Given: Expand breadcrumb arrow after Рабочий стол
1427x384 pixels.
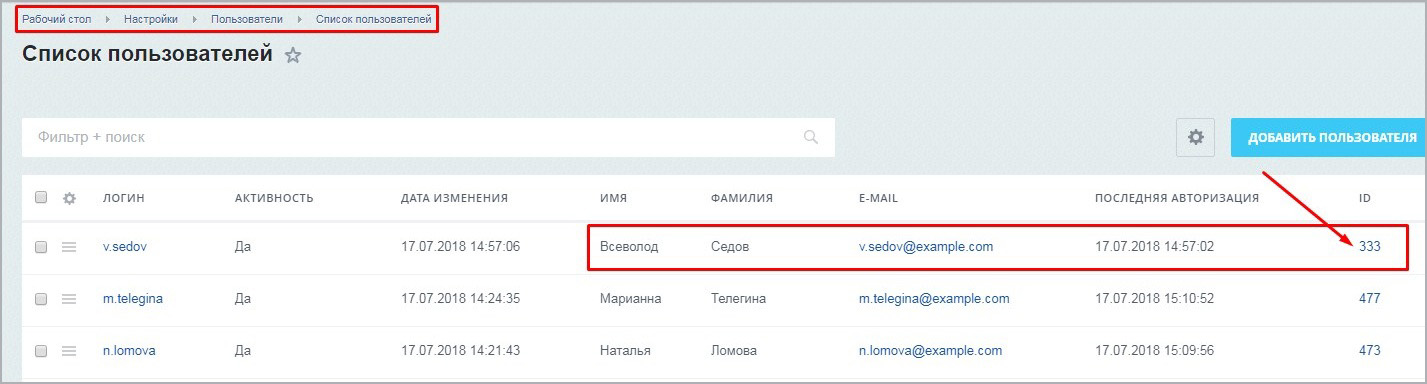Looking at the screenshot, I should pos(108,19).
